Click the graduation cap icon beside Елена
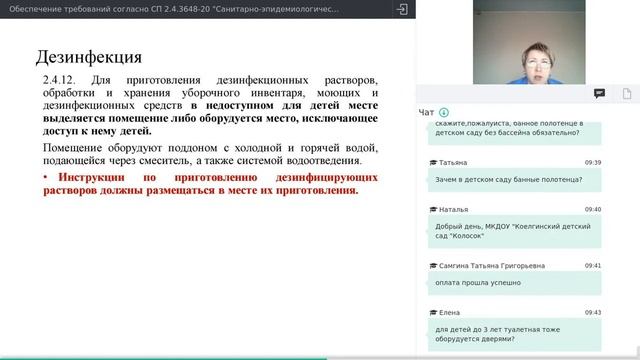The height and width of the screenshot is (360, 640). tap(433, 313)
